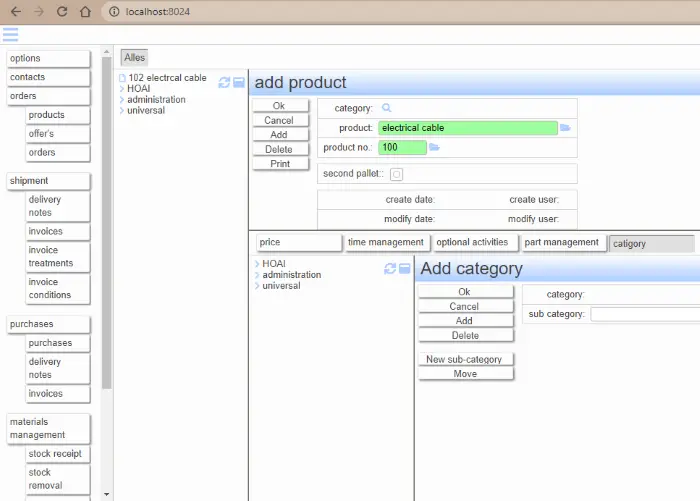
Task: Open invoice treatments
Action: click(58, 257)
